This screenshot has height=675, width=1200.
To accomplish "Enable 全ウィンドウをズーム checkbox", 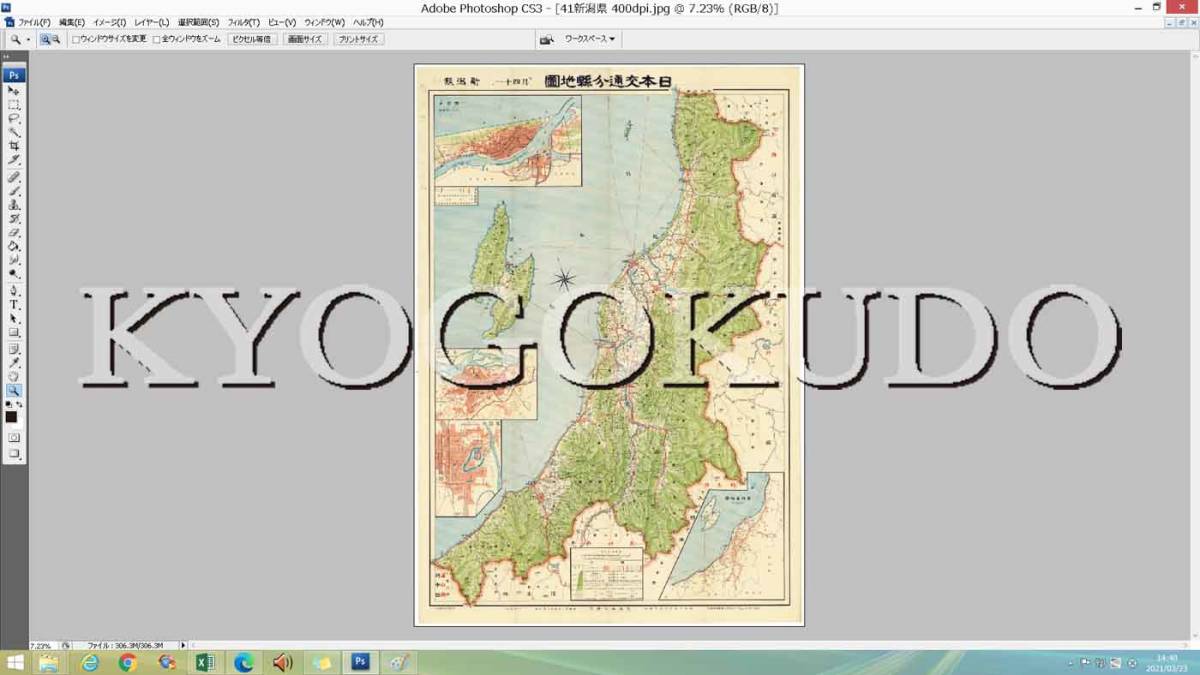I will (156, 40).
